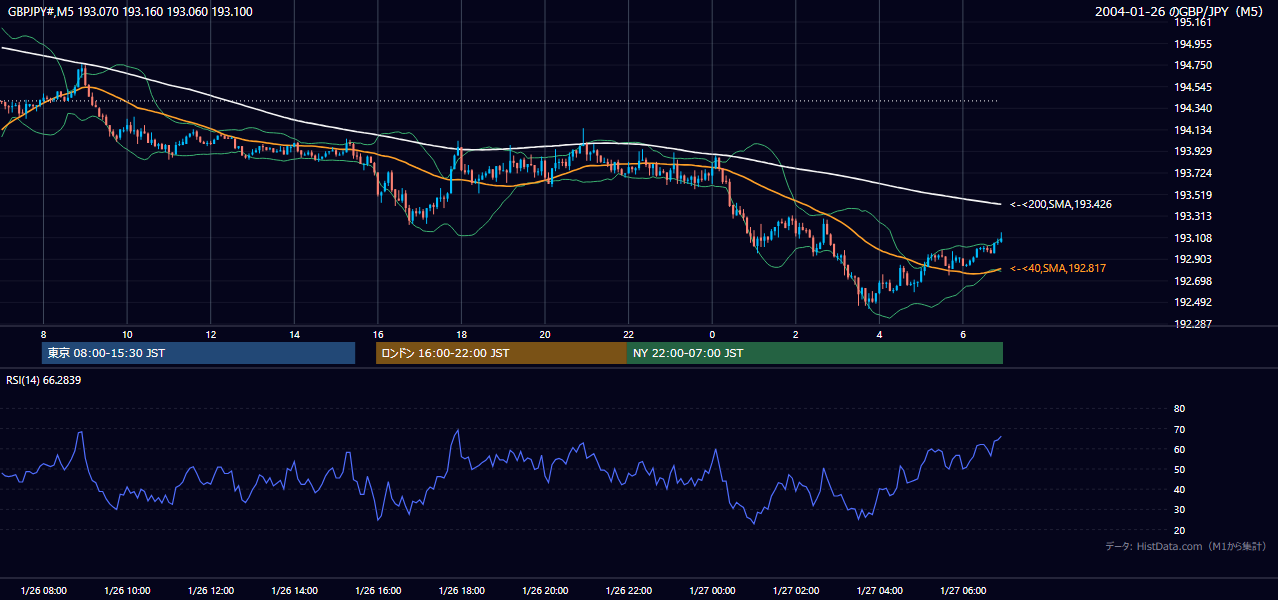Click hour label 22 under price chart
The width and height of the screenshot is (1278, 600).
click(x=628, y=334)
